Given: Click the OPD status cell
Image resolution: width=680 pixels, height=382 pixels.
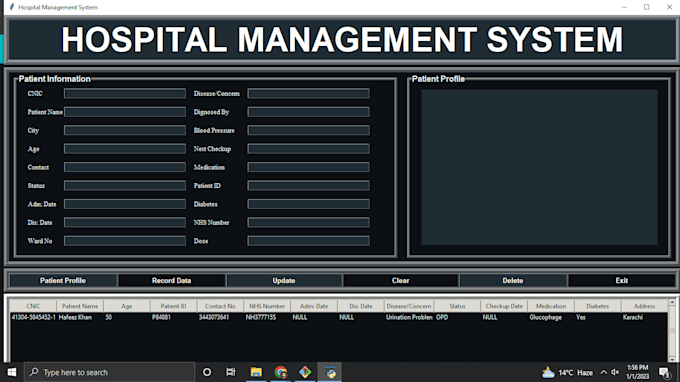Looking at the screenshot, I should tap(442, 317).
